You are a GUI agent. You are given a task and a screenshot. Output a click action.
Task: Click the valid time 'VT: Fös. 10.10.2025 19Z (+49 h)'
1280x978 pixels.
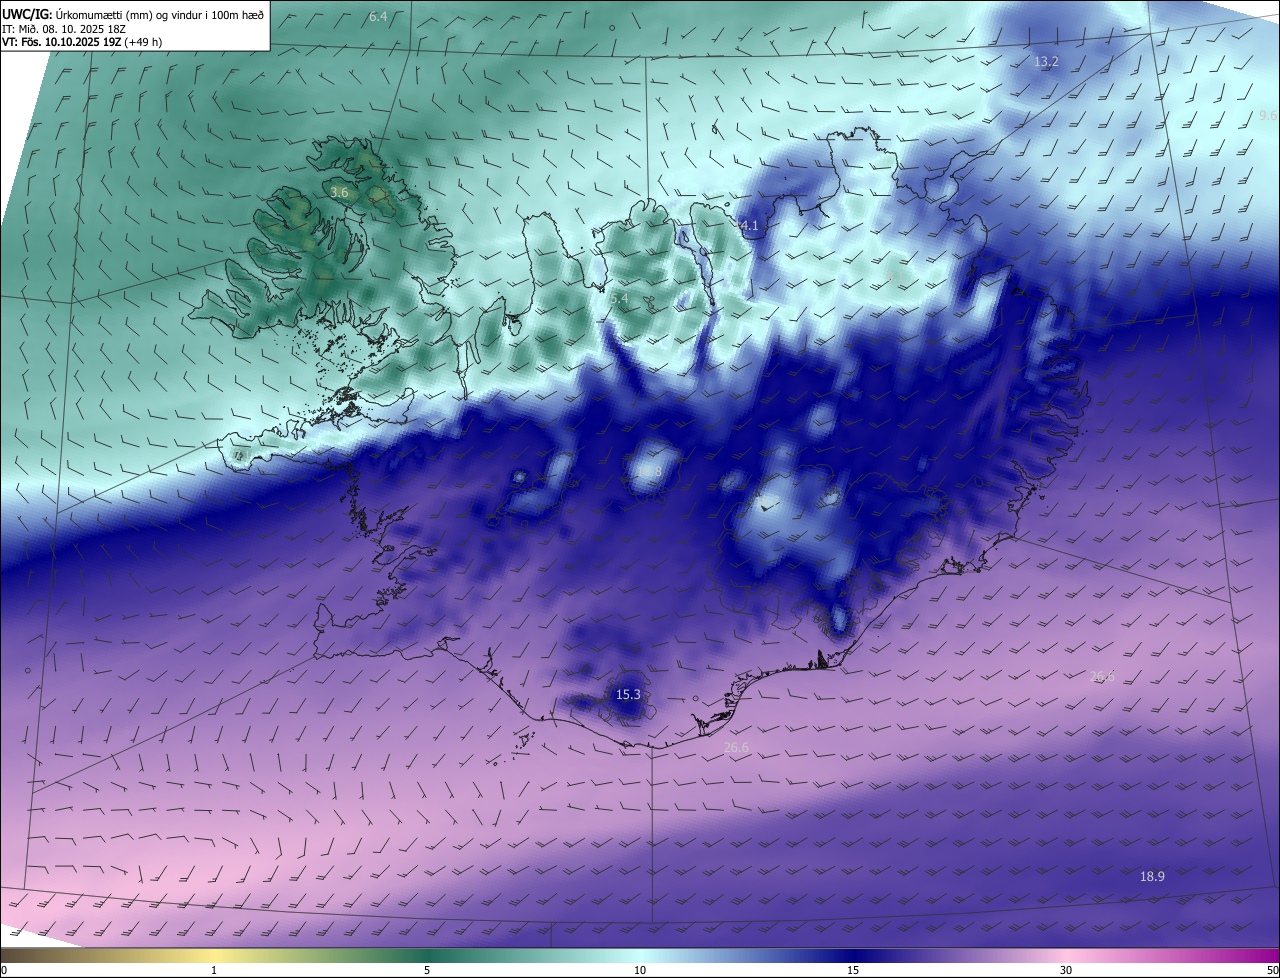(x=82, y=42)
